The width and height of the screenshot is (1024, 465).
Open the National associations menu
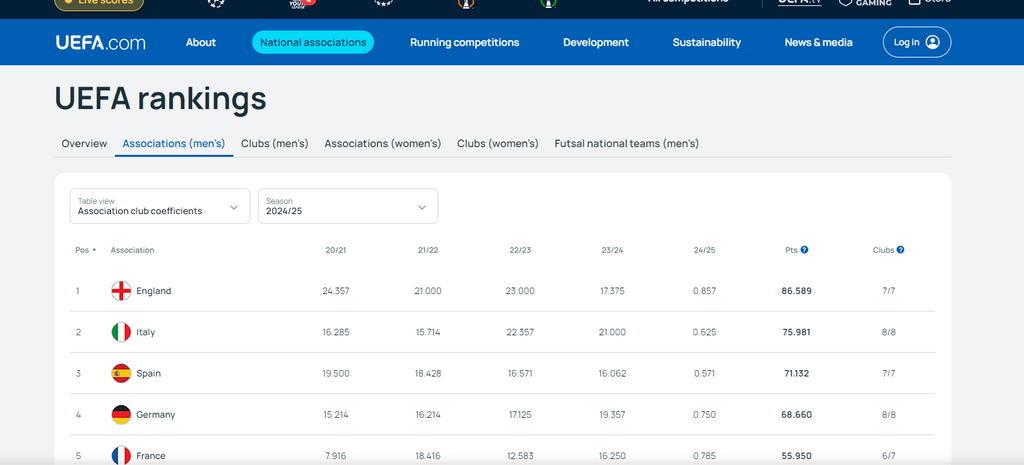[313, 42]
